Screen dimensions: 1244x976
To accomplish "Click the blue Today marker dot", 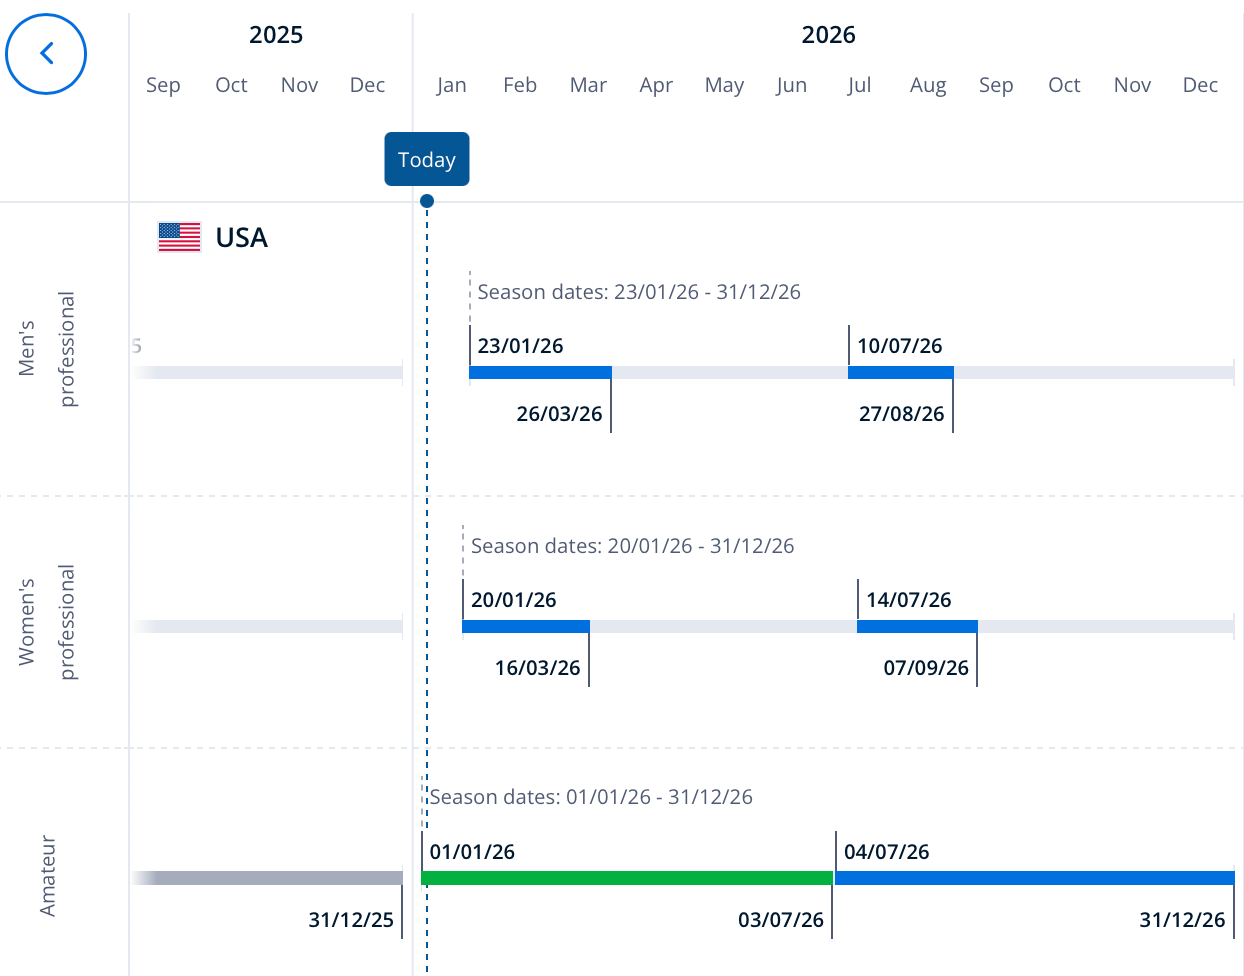I will 427,200.
